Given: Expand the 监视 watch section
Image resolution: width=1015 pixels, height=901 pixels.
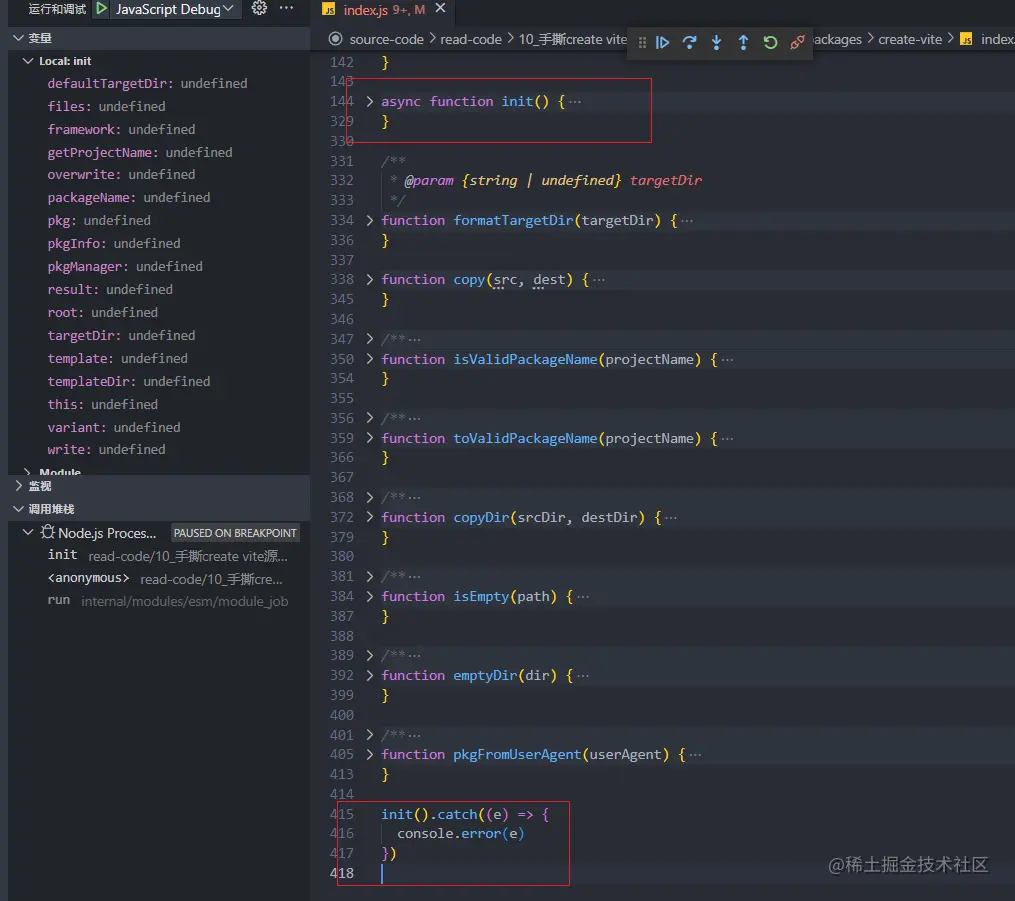Looking at the screenshot, I should click(19, 486).
